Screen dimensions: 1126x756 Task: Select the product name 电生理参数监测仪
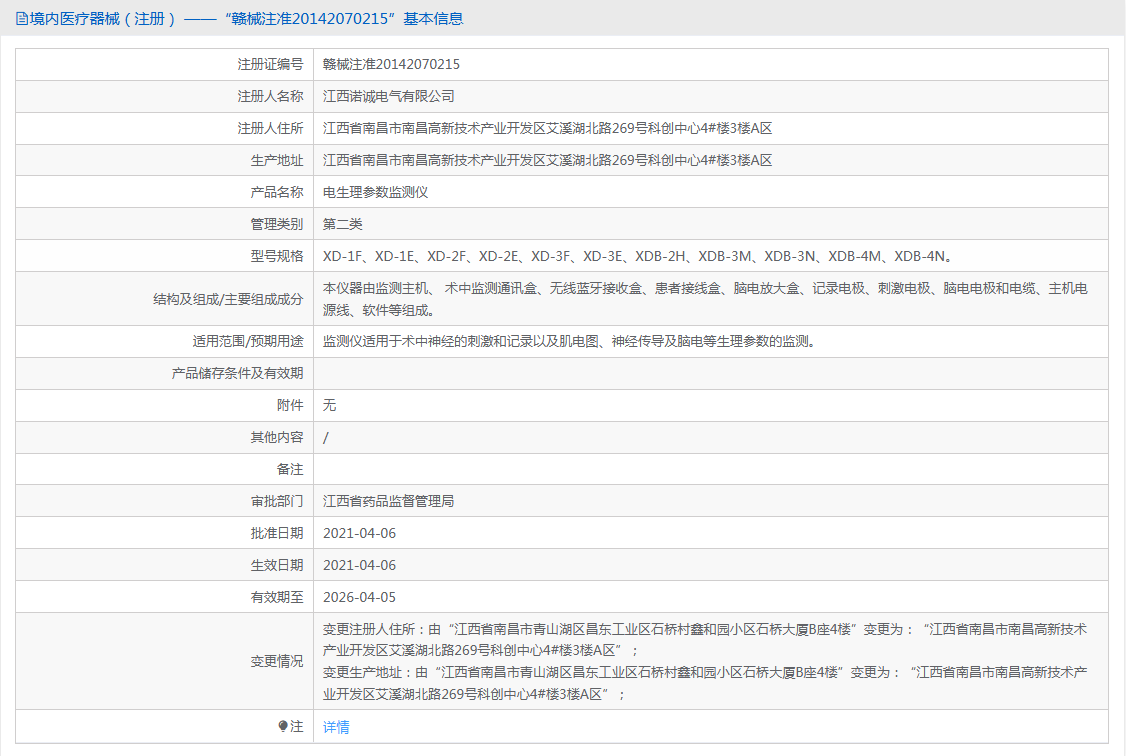376,192
